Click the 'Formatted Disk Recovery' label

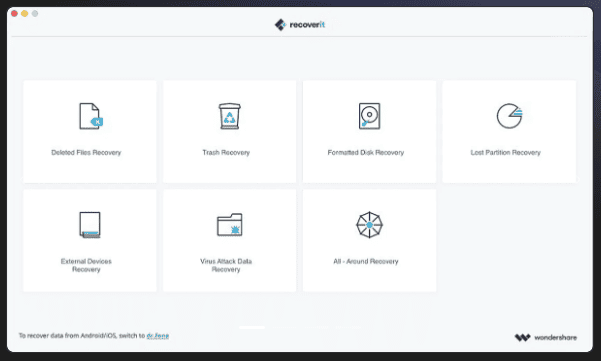click(366, 153)
